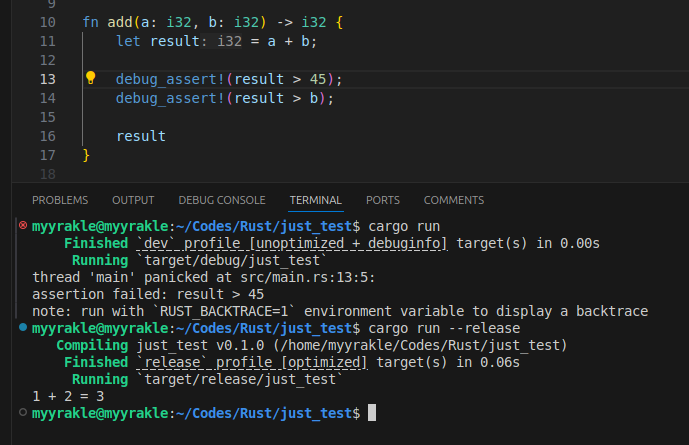Open the OUTPUT tab
This screenshot has height=445, width=689.
pos(133,200)
